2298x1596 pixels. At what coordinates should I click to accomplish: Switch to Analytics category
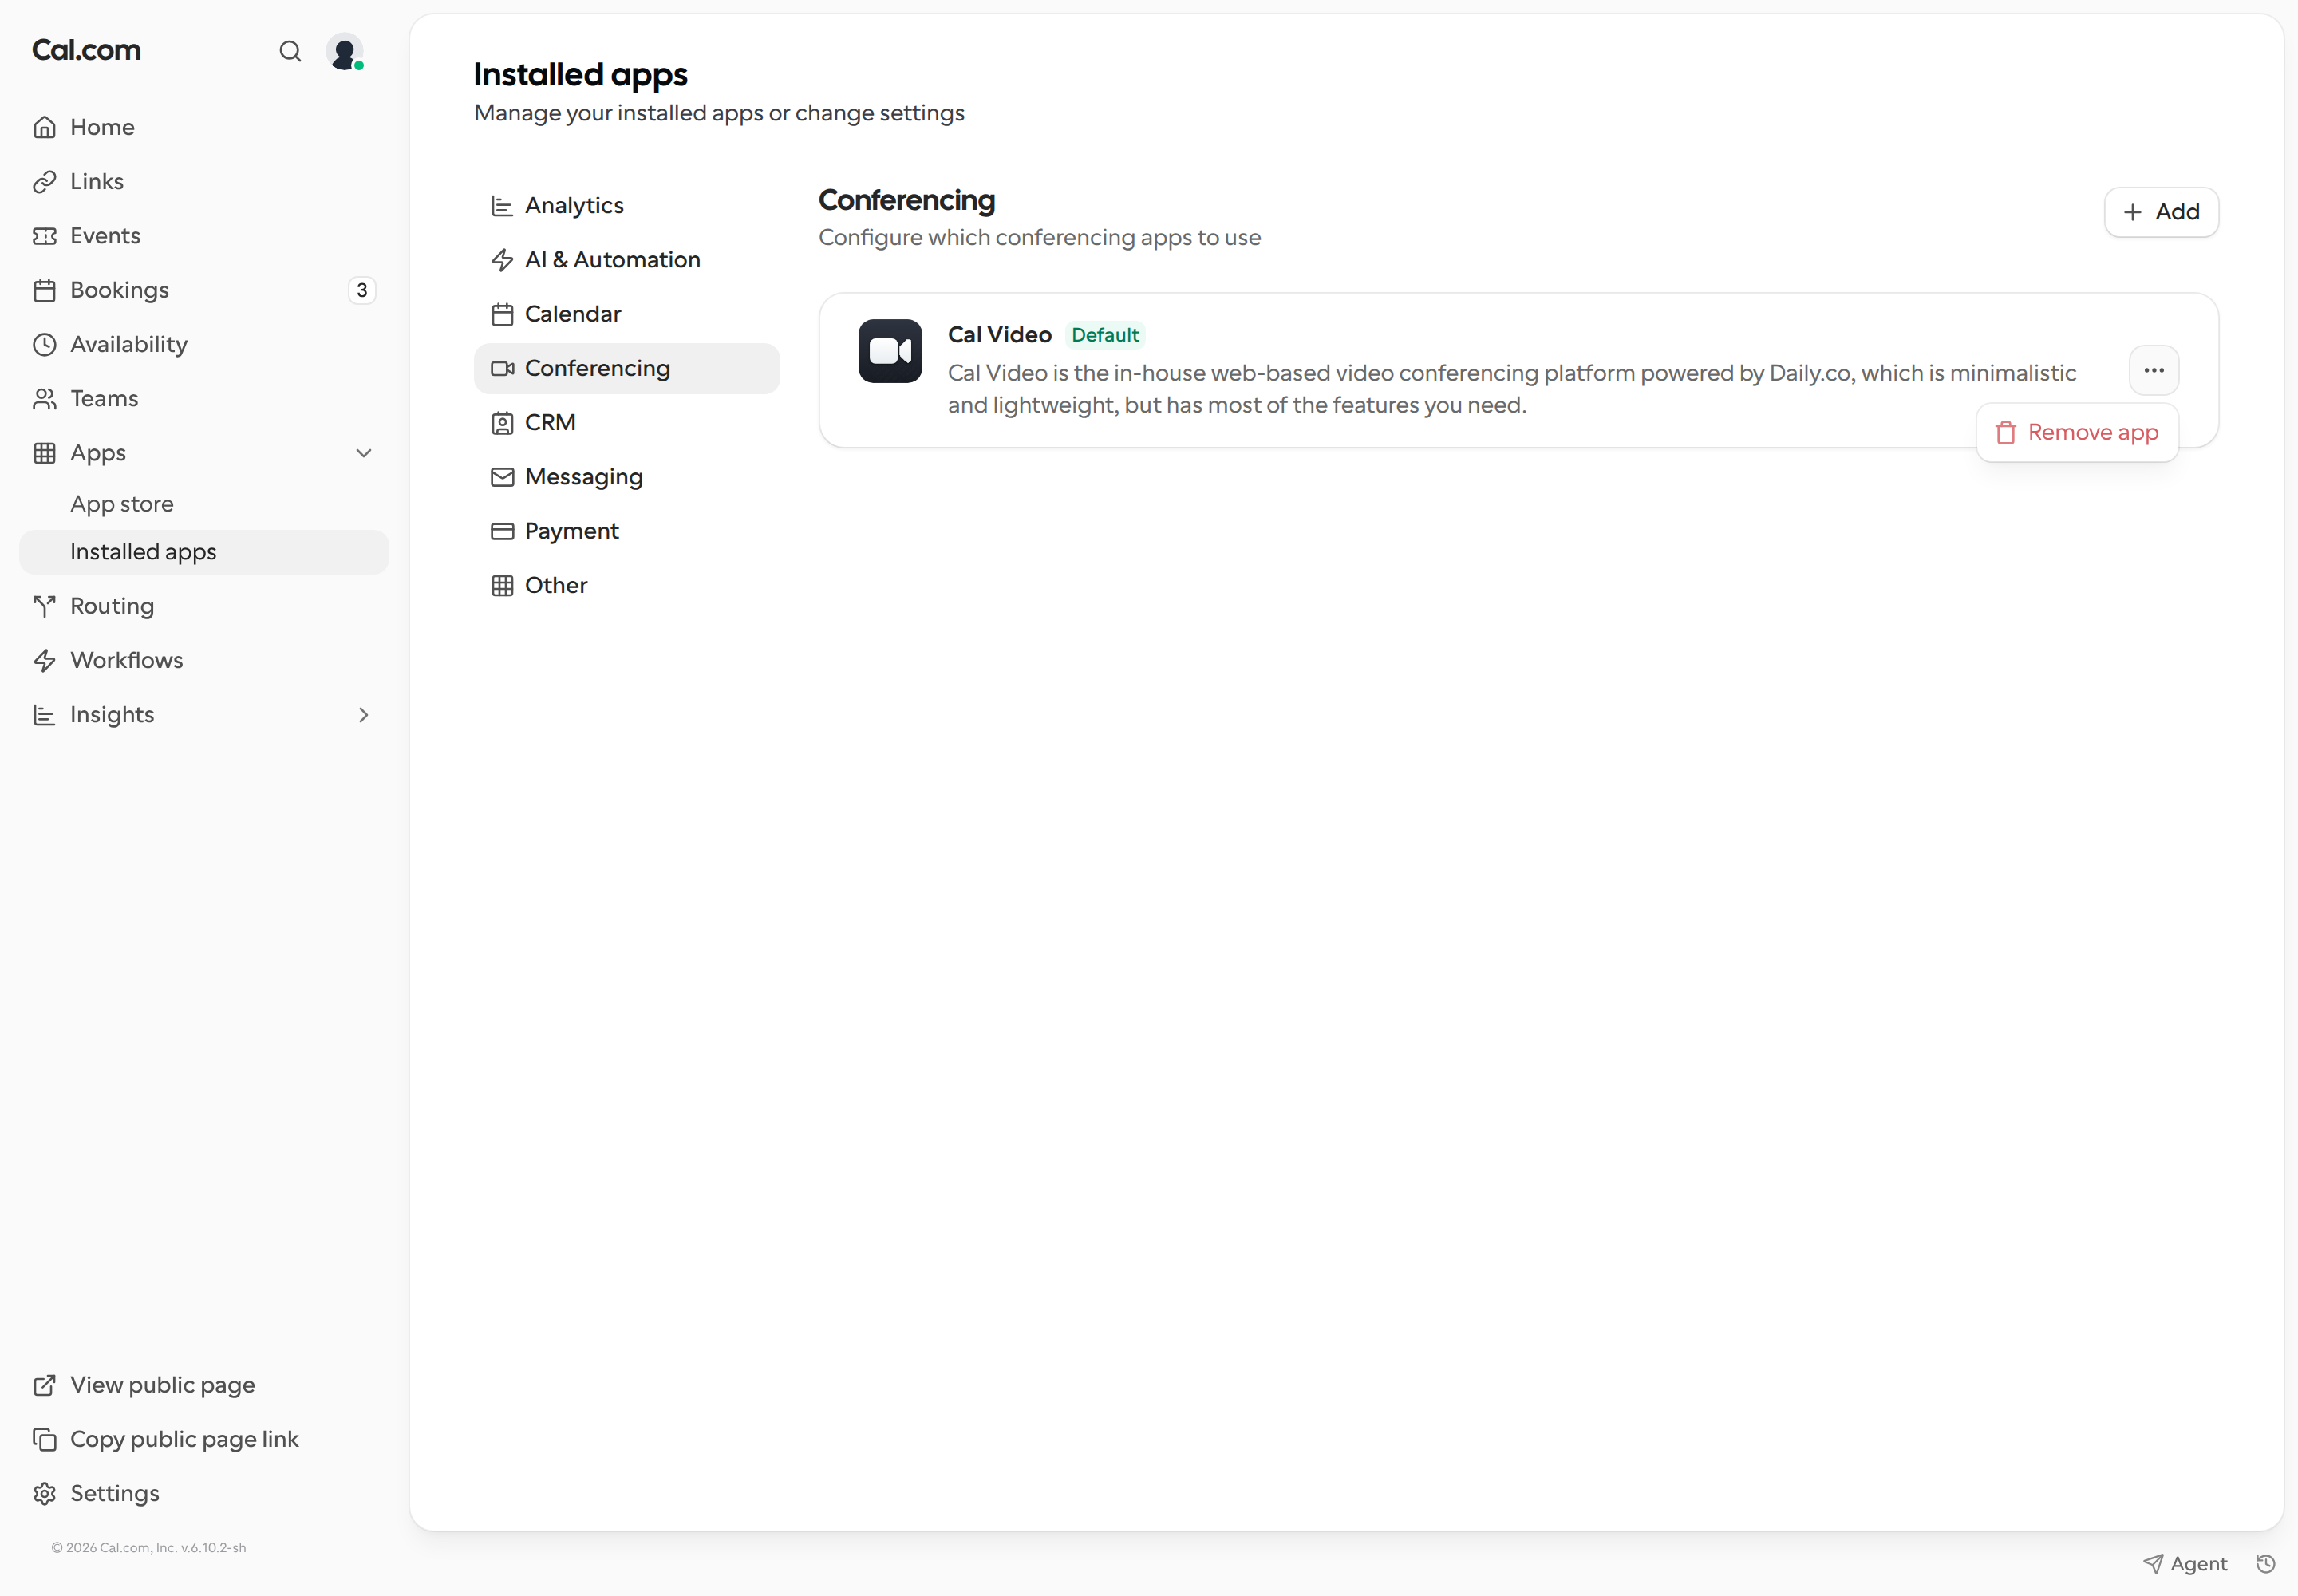(x=627, y=205)
